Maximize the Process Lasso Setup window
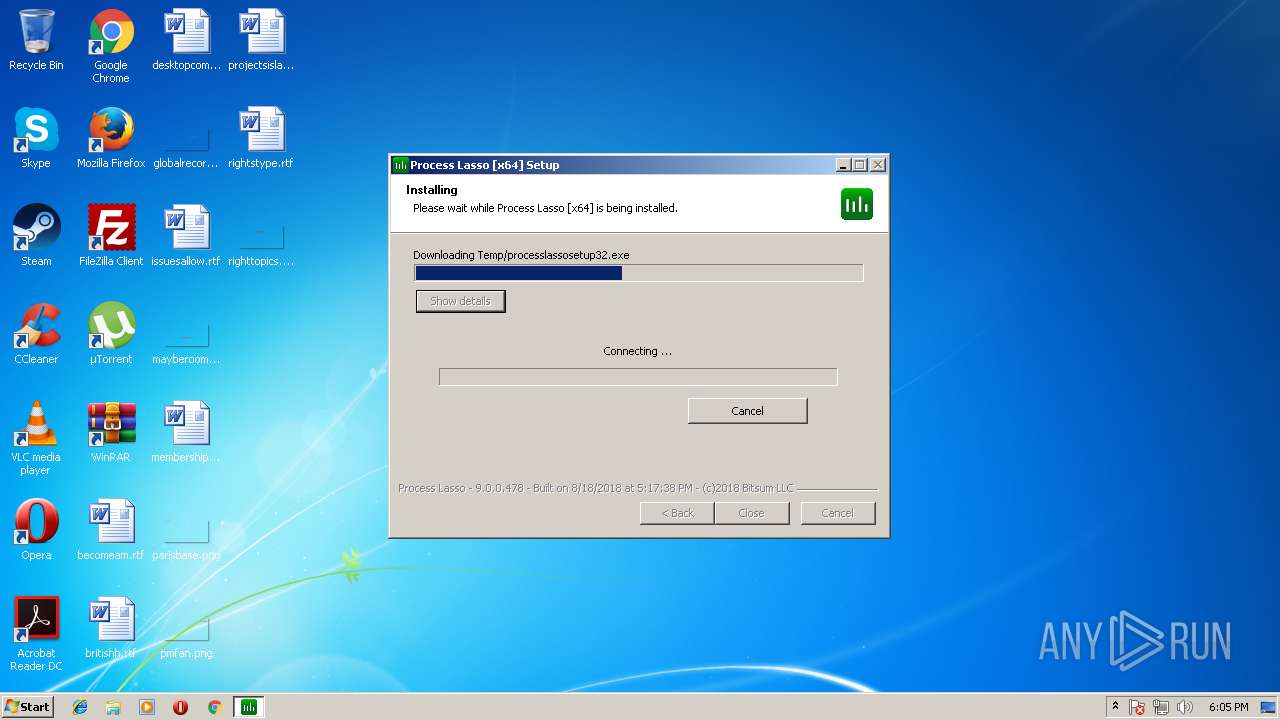1280x720 pixels. tap(860, 165)
